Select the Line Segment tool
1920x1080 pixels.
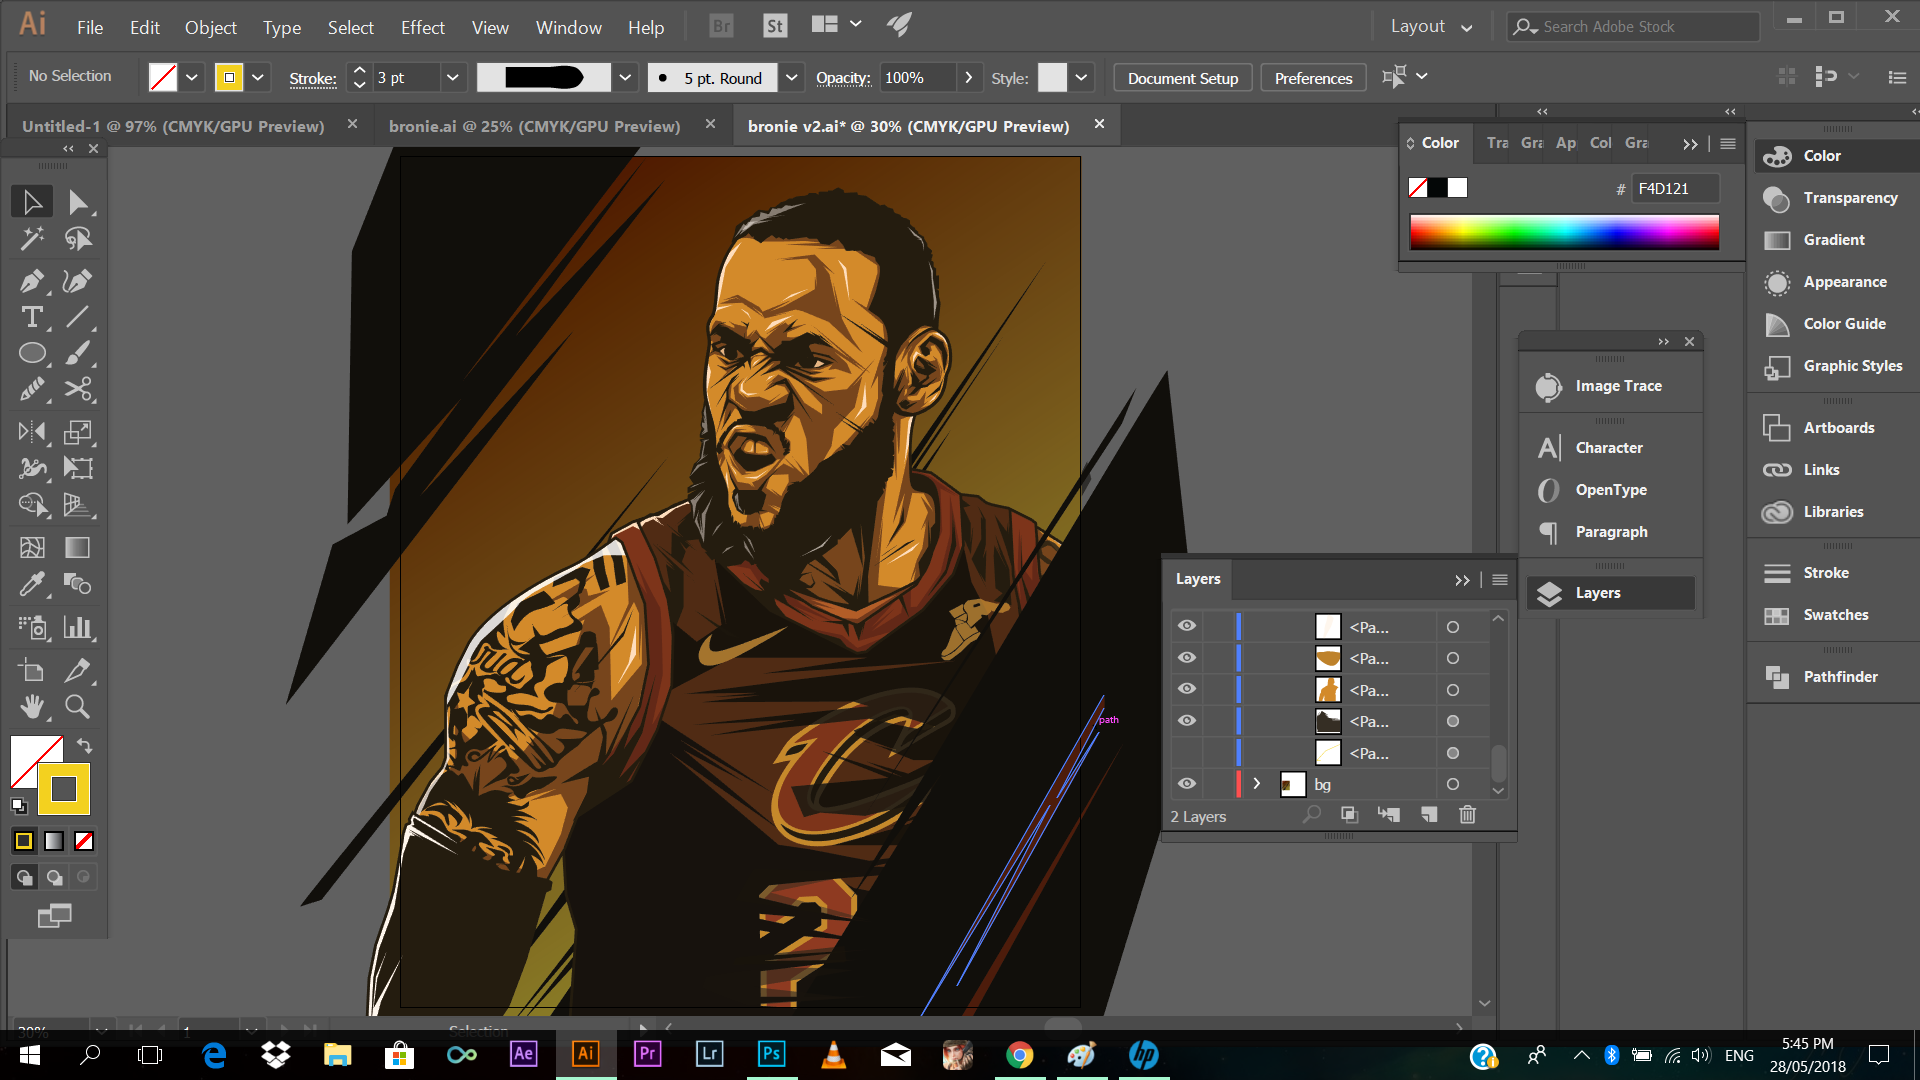(78, 317)
